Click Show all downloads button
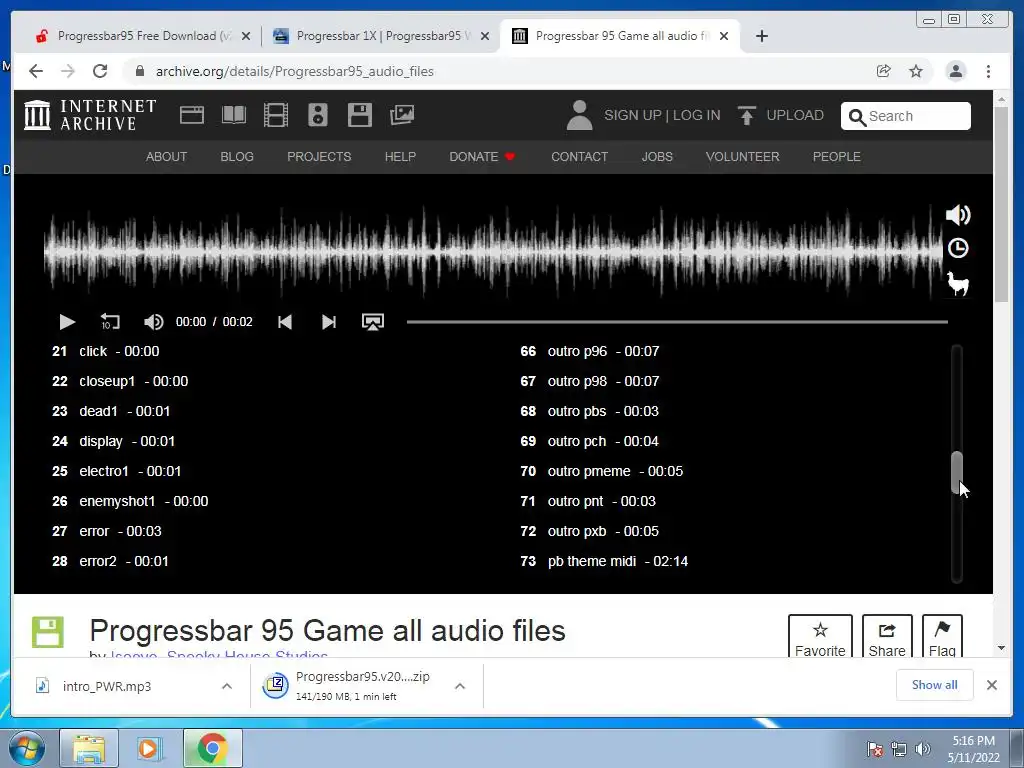 point(935,685)
